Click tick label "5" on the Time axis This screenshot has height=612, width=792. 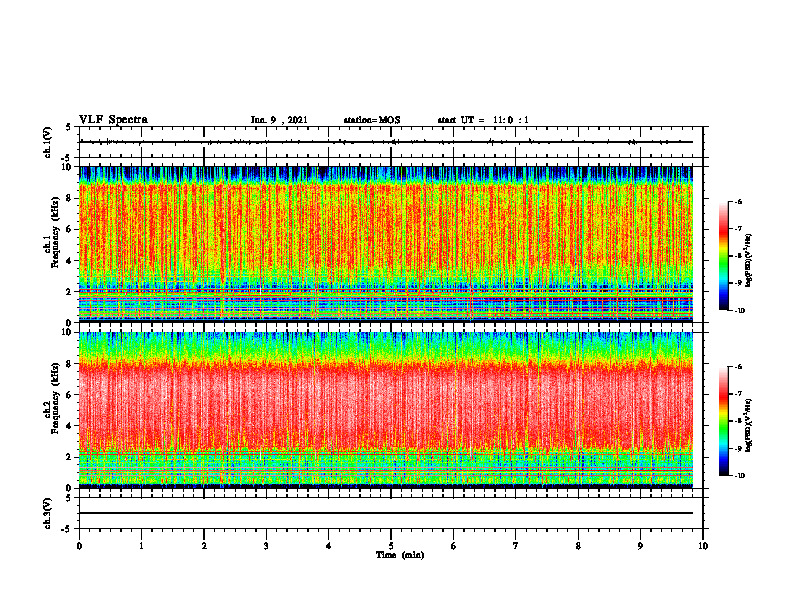pos(391,546)
